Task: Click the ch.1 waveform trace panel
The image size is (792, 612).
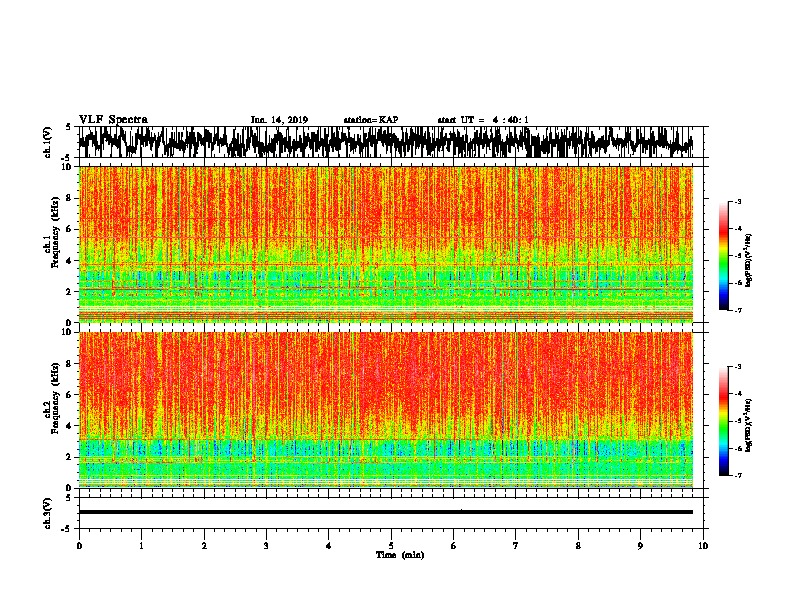Action: tap(390, 142)
